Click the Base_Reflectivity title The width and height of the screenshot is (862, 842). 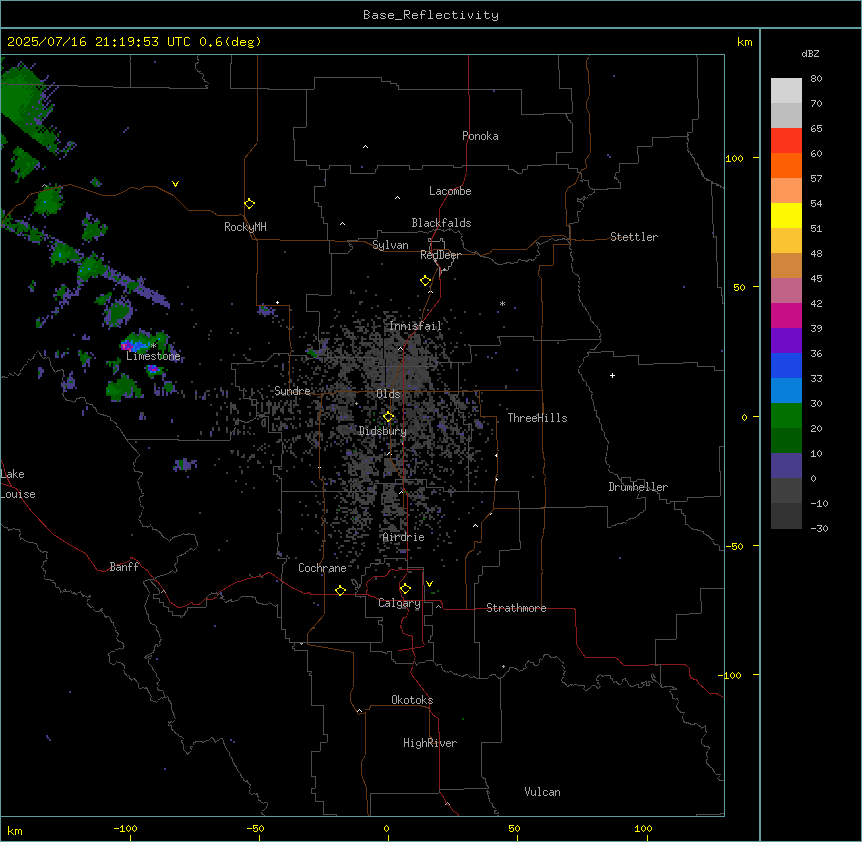pyautogui.click(x=431, y=15)
